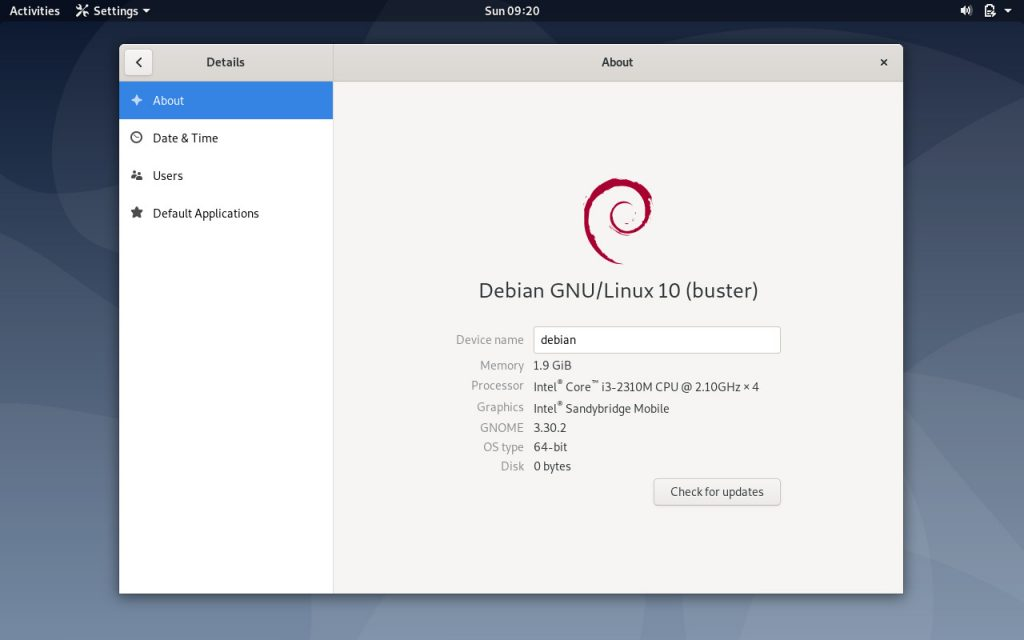The height and width of the screenshot is (640, 1024).
Task: Select the About item's plus icon
Action: pos(137,100)
